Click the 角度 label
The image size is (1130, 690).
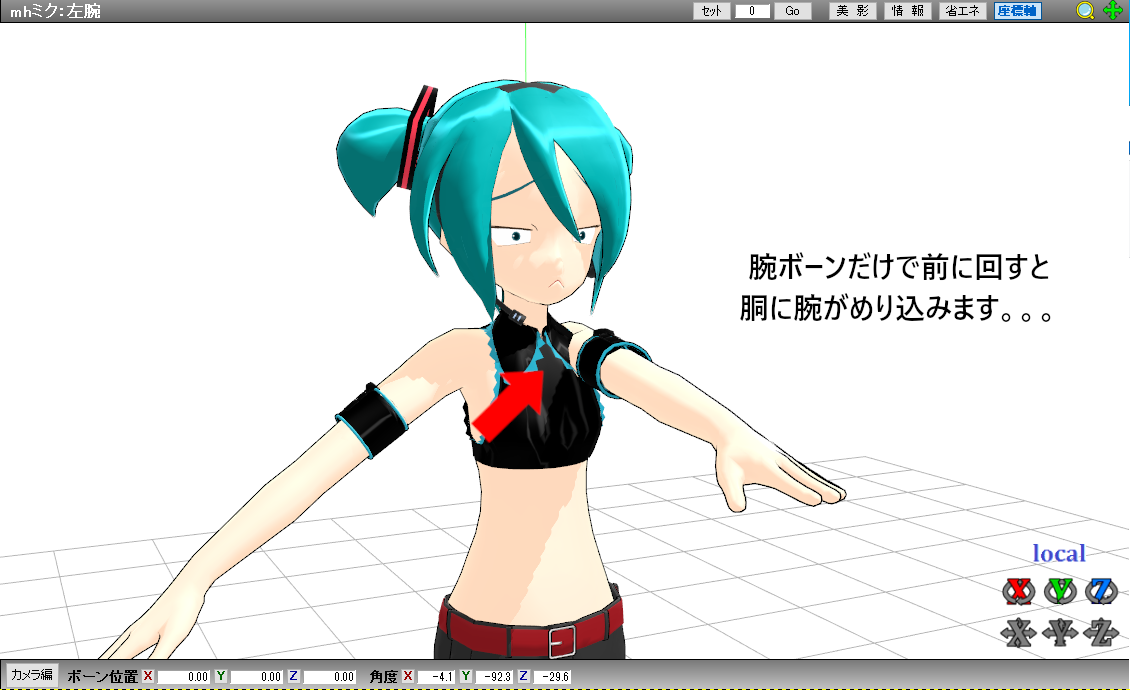pyautogui.click(x=383, y=676)
